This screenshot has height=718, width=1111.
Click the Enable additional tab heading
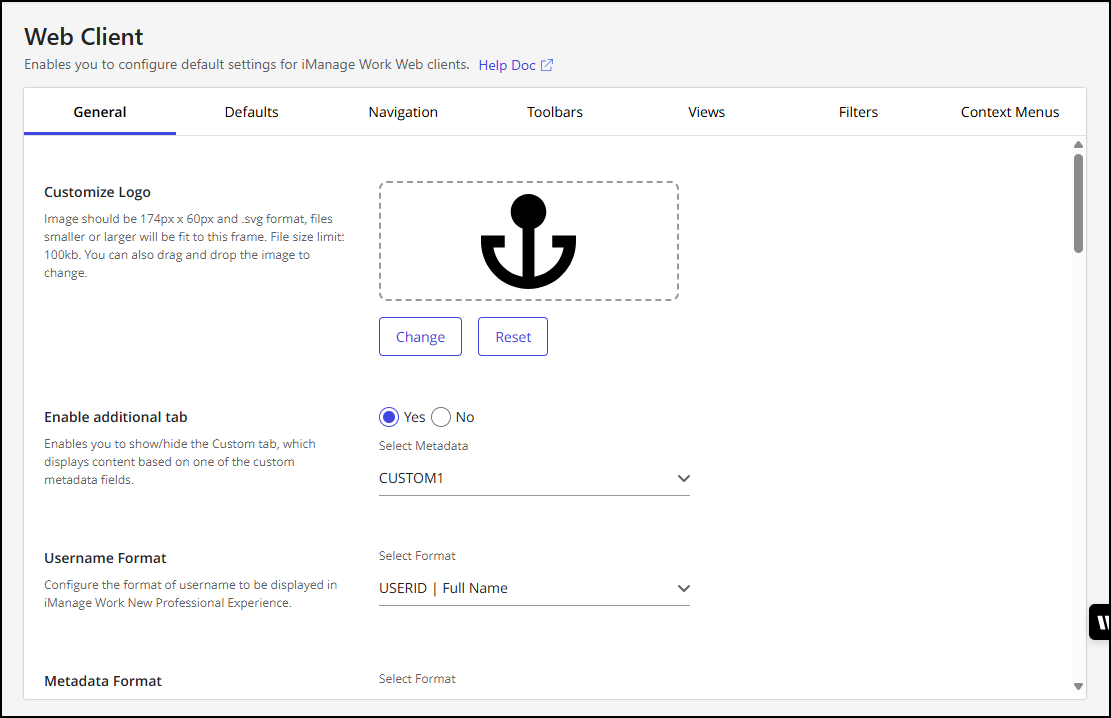(x=115, y=417)
